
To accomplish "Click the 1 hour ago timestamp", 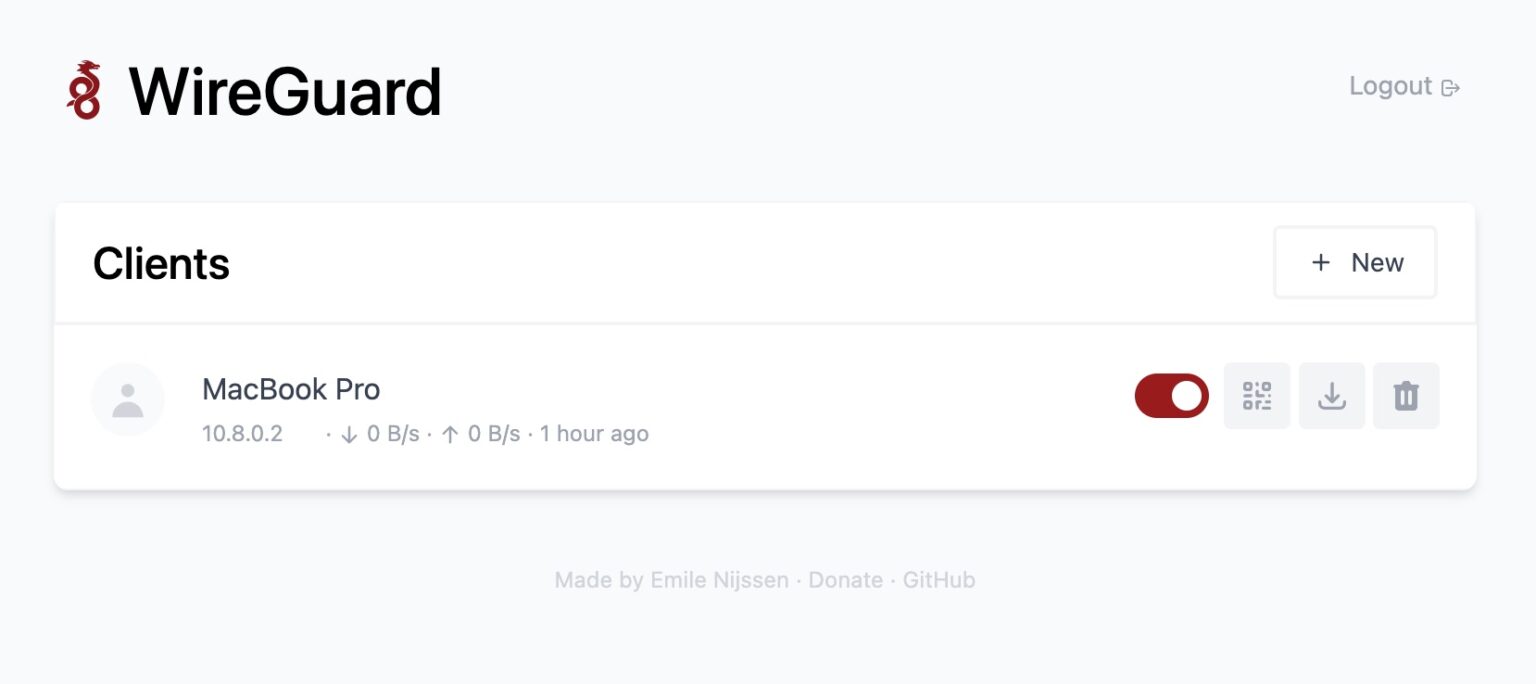I will click(594, 434).
